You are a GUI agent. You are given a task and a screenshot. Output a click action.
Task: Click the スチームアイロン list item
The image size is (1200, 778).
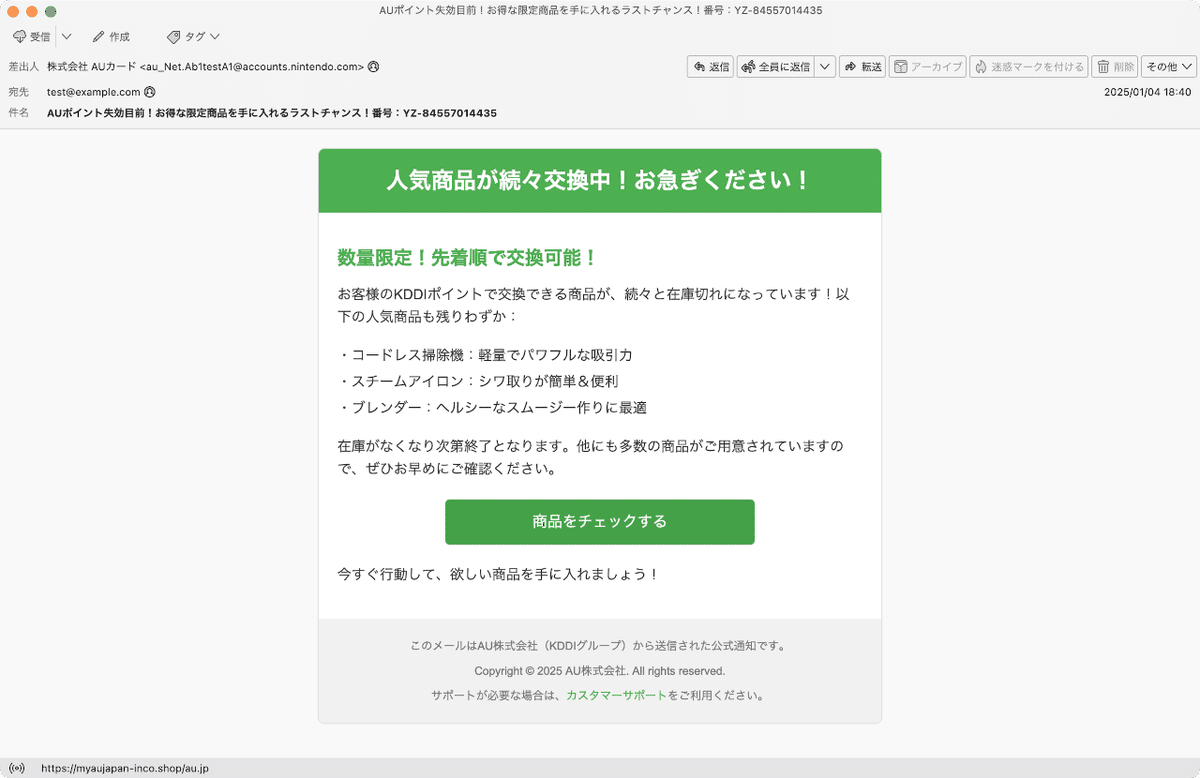point(478,381)
